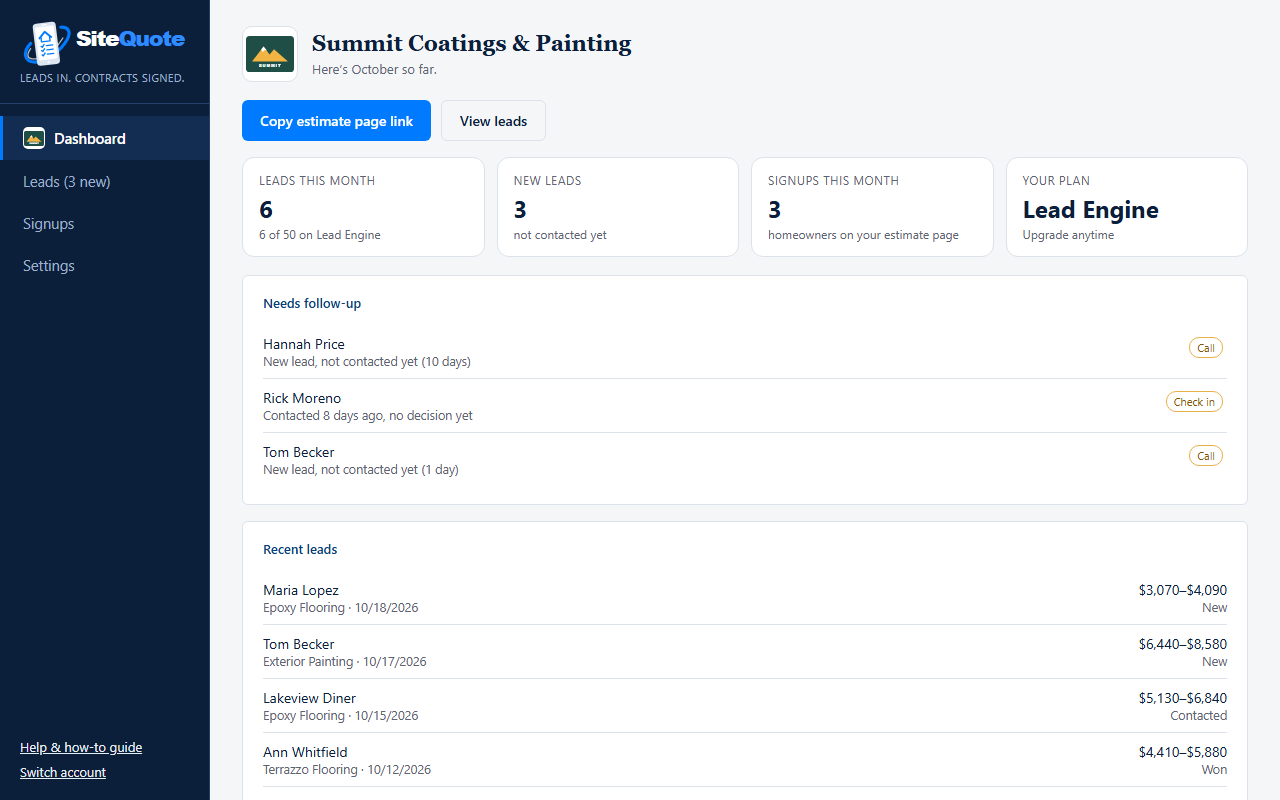
Task: Open Leads (3 new) in sidebar
Action: [x=67, y=182]
